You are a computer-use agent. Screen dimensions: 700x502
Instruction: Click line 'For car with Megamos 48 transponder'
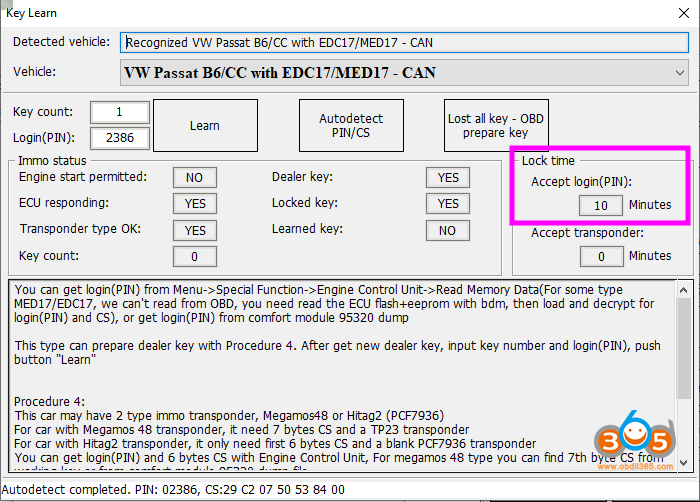[242, 430]
